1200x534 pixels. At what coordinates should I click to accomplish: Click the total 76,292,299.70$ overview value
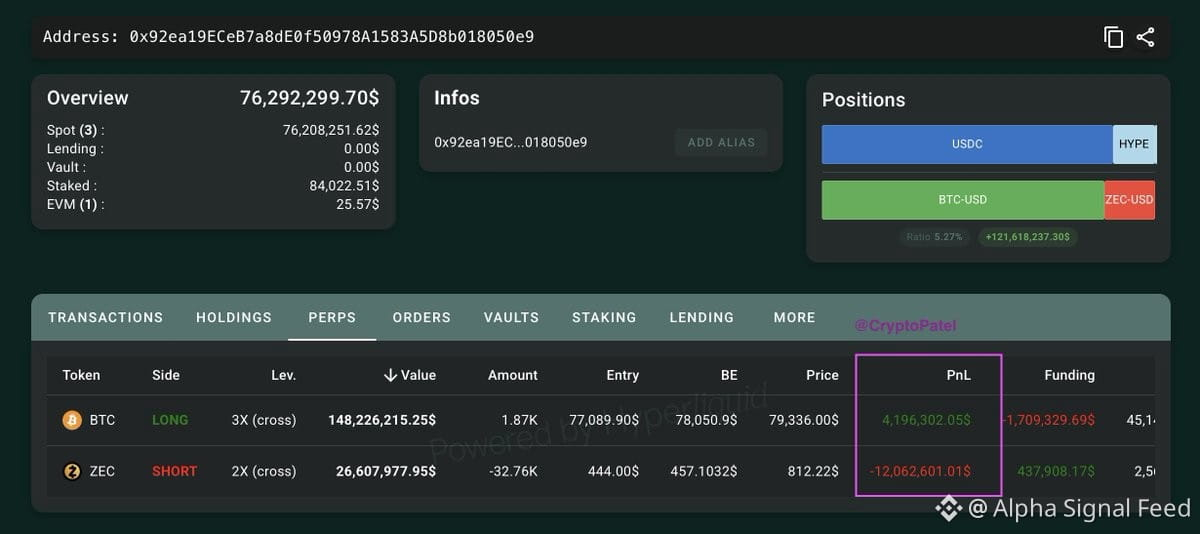[x=309, y=98]
